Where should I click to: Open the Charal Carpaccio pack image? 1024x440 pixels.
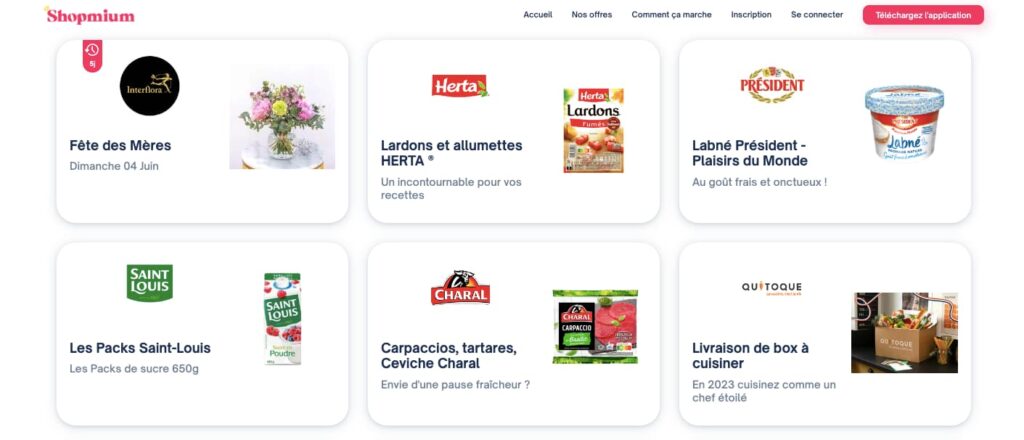595,326
